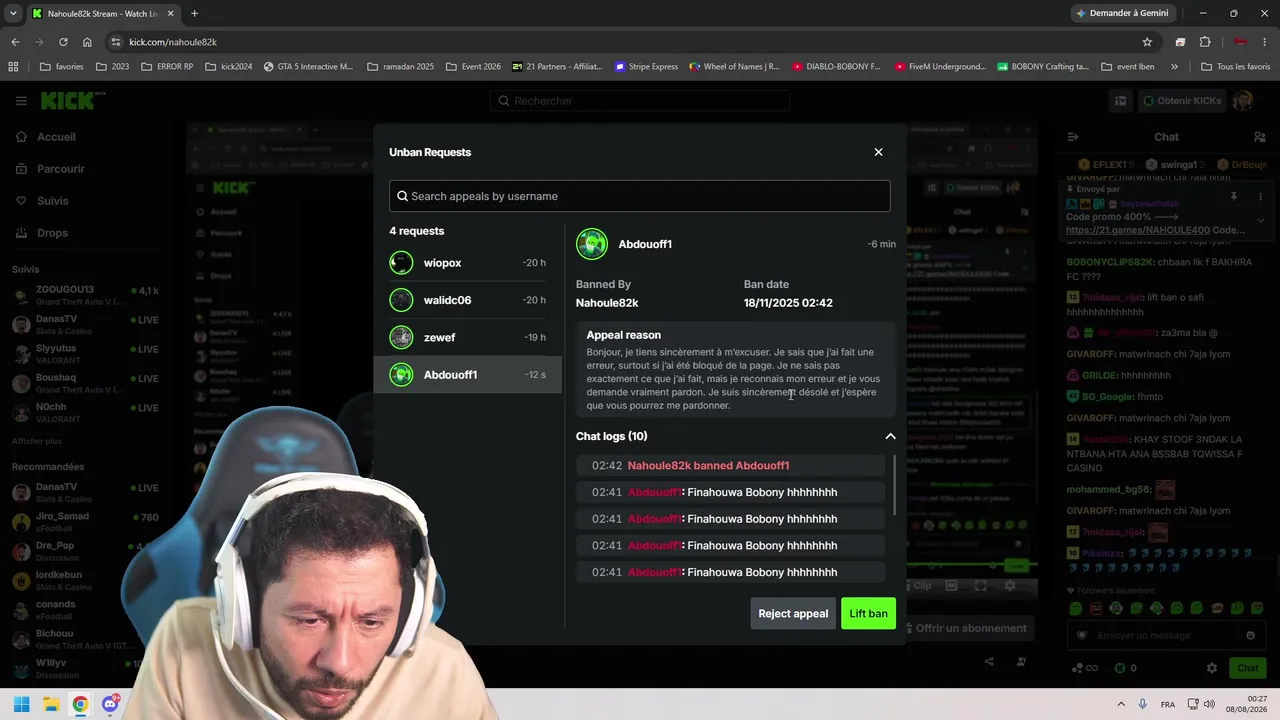This screenshot has height=720, width=1280.
Task: Select Abdouoff1 unban request
Action: coord(468,375)
